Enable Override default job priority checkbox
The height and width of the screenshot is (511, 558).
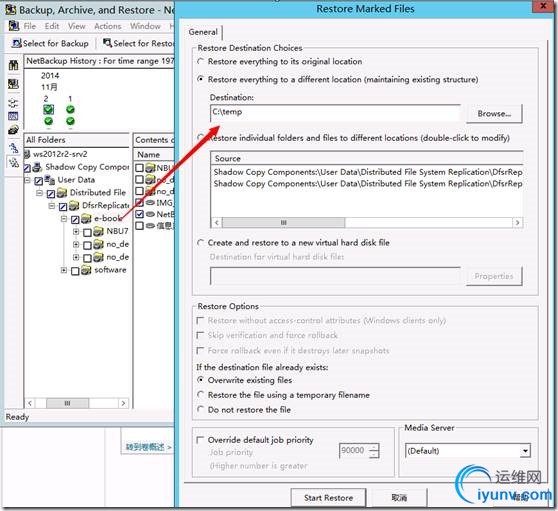click(x=200, y=440)
